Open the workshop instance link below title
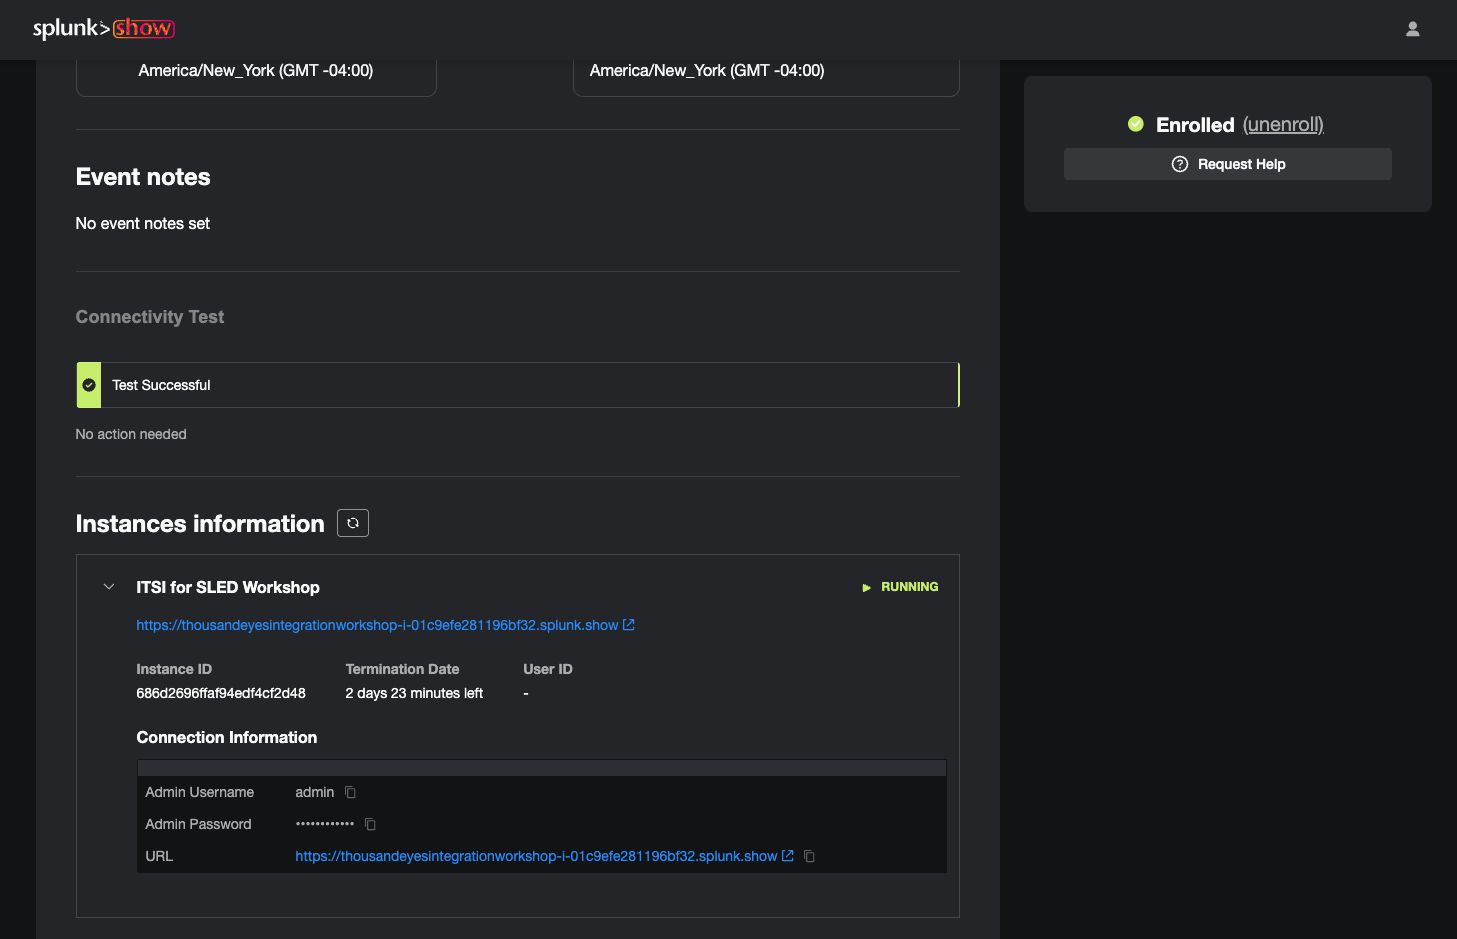This screenshot has width=1457, height=939. (377, 625)
